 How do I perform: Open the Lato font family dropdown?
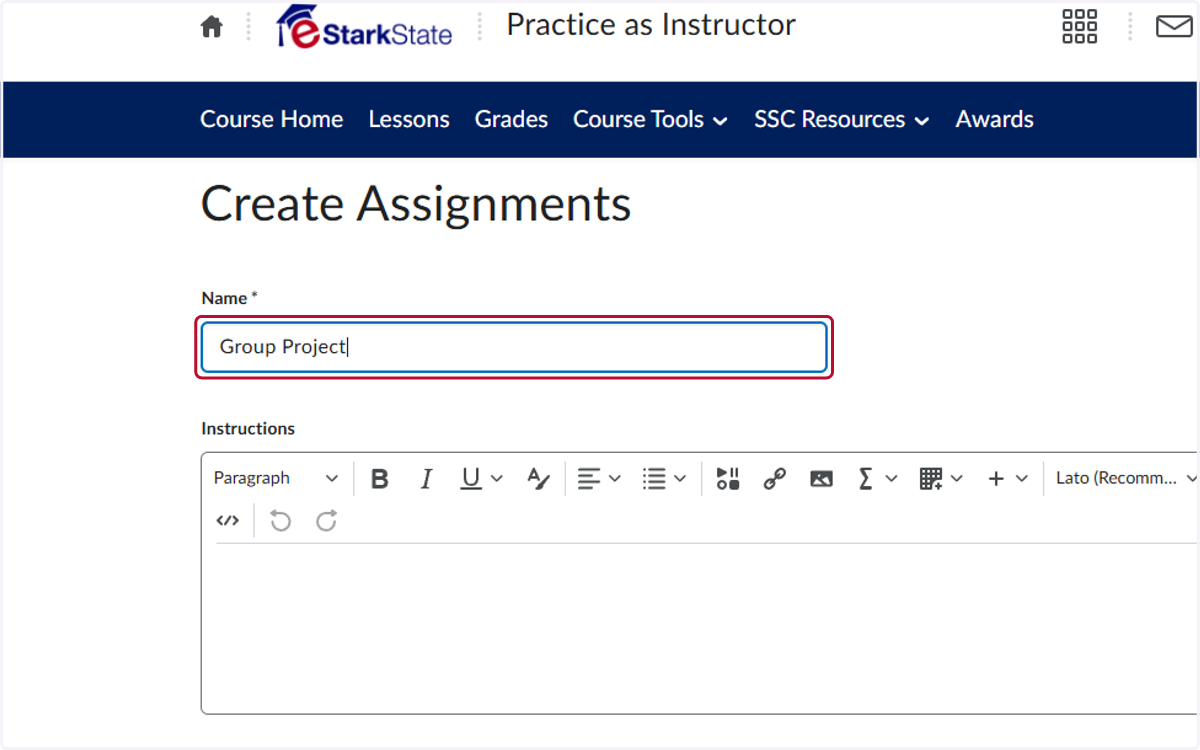pos(1125,479)
